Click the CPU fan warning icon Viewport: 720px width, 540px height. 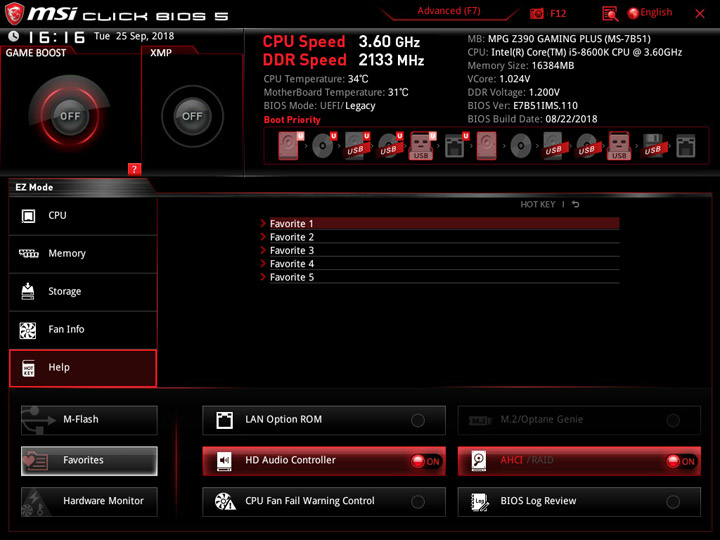(225, 501)
